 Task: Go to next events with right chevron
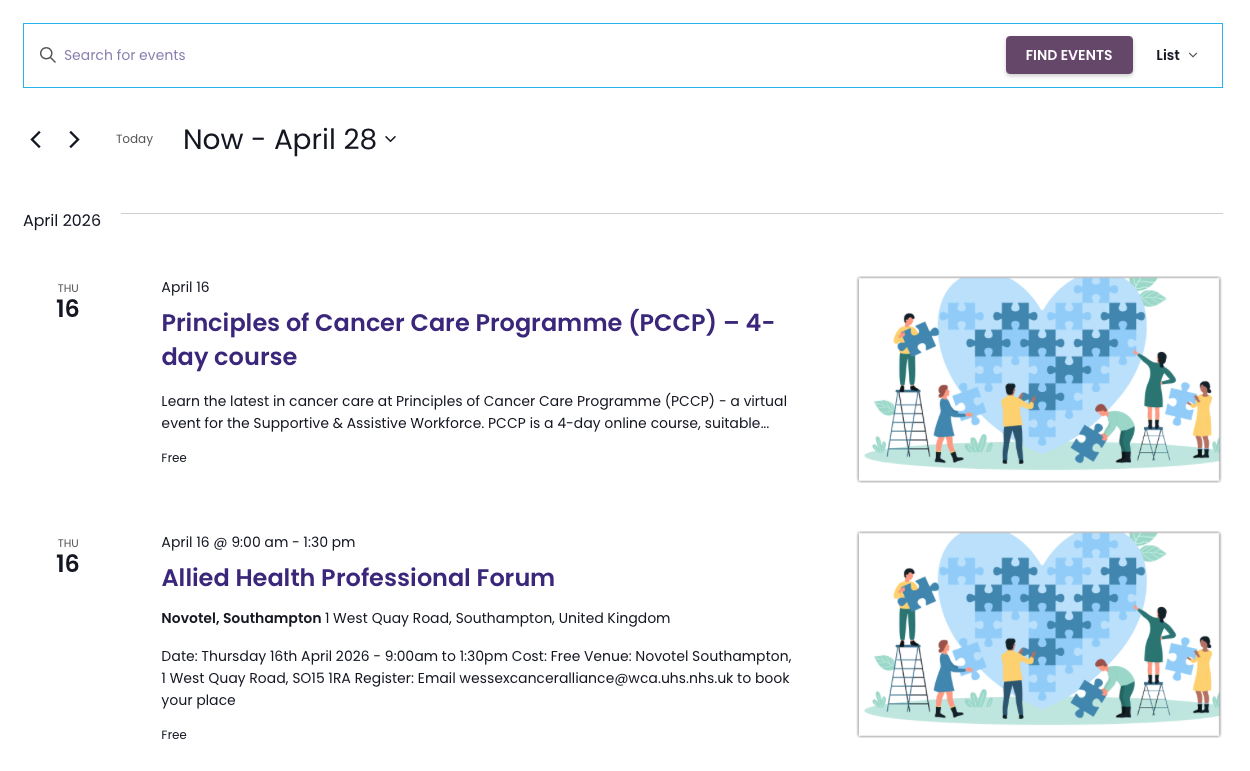point(74,140)
